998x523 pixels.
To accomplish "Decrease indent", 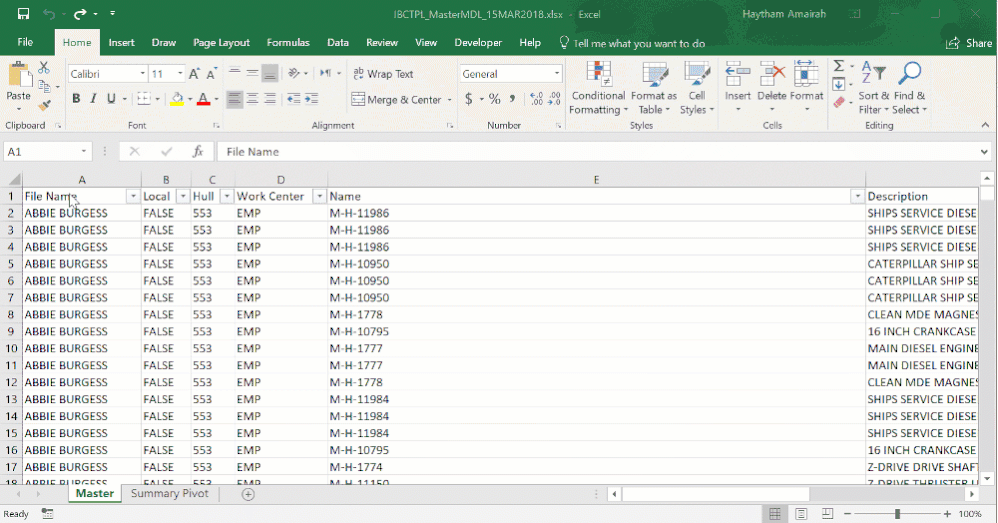I will (293, 99).
